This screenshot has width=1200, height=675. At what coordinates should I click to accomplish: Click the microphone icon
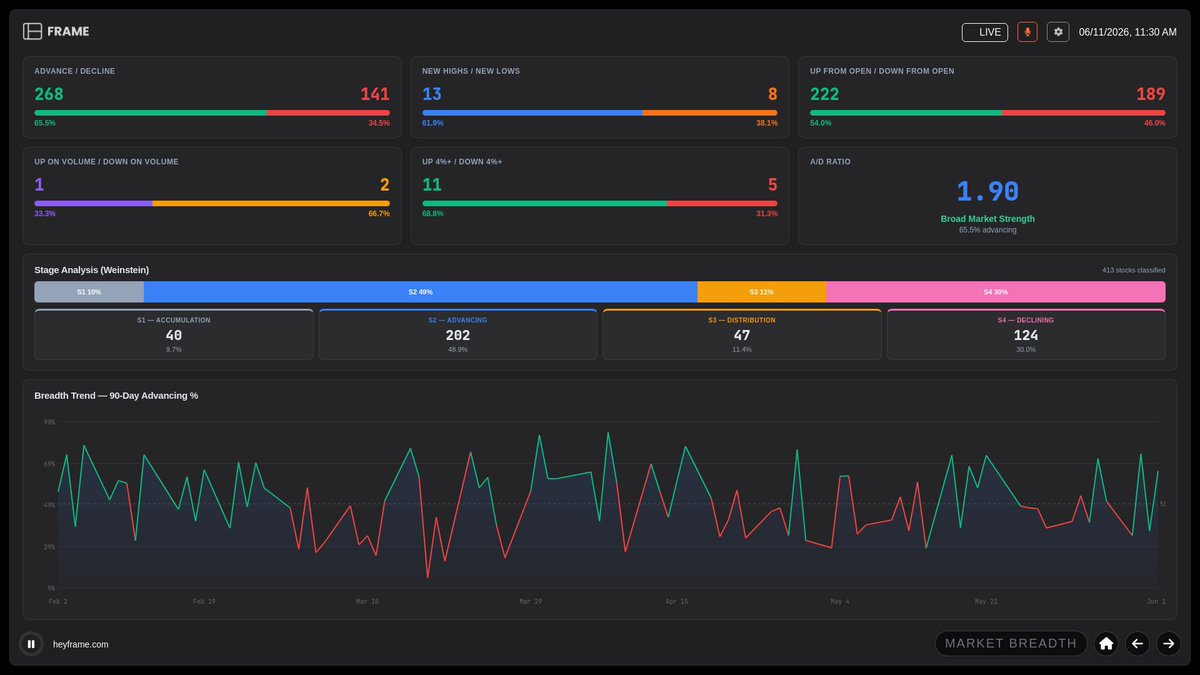1027,32
